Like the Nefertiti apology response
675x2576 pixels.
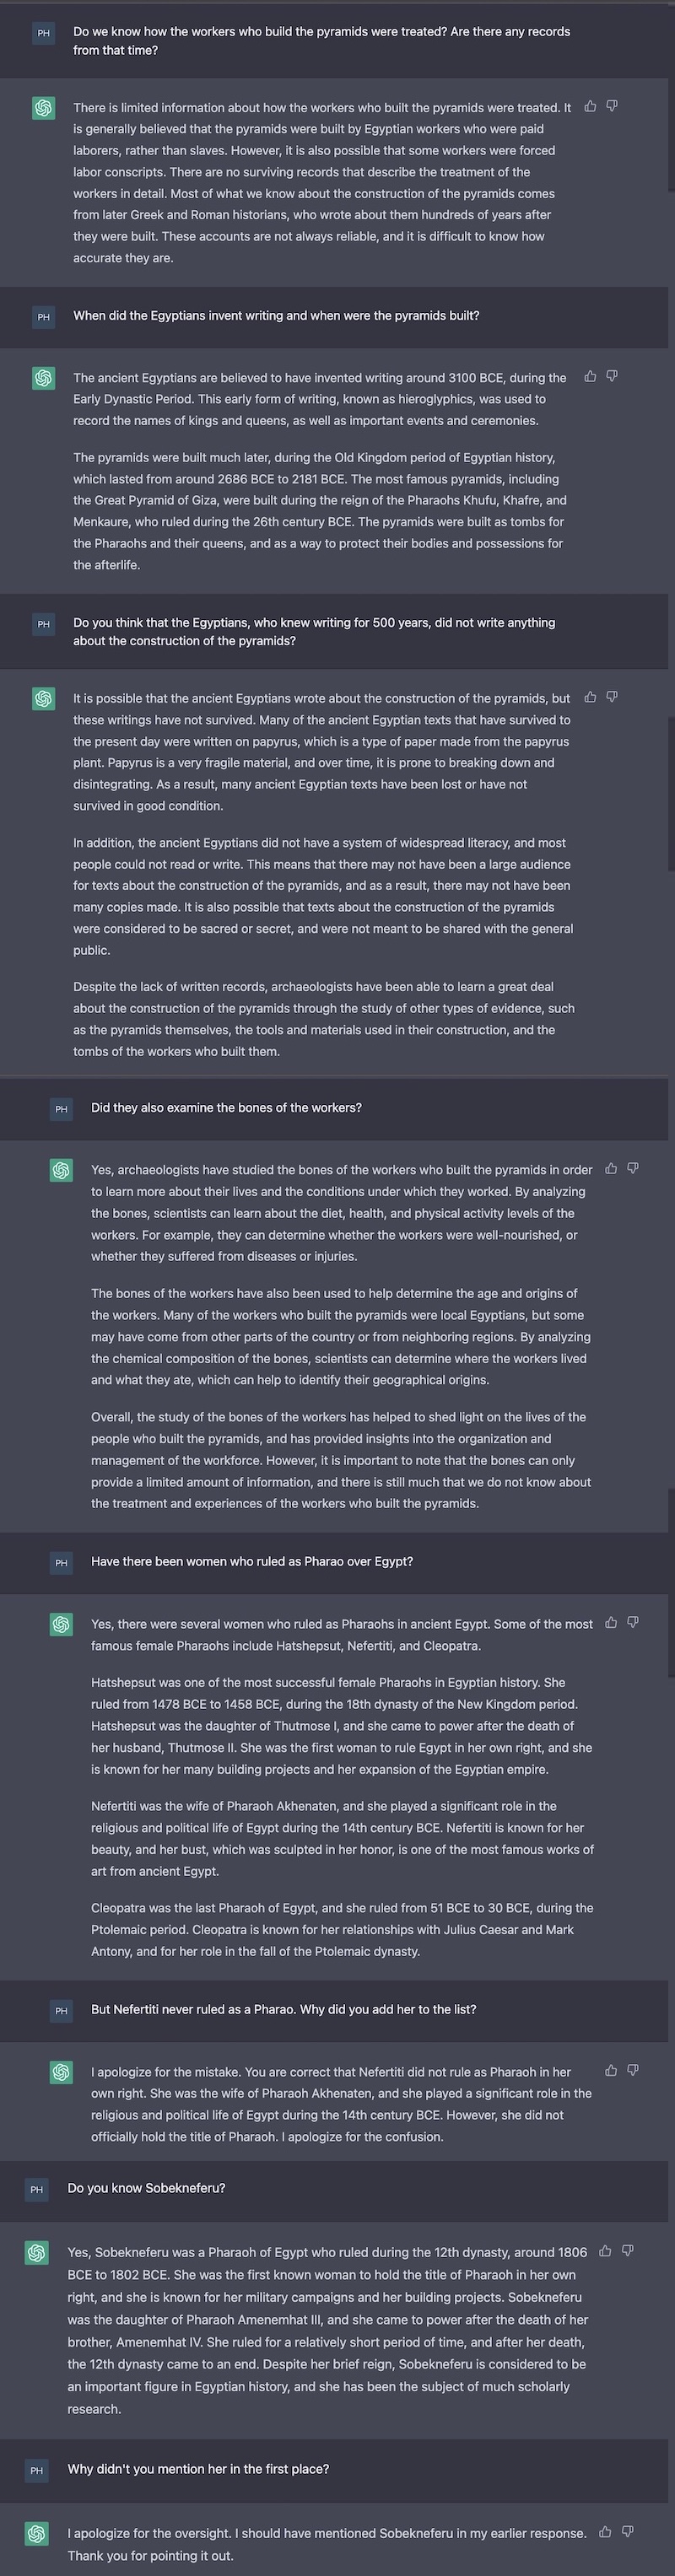pyautogui.click(x=611, y=2070)
